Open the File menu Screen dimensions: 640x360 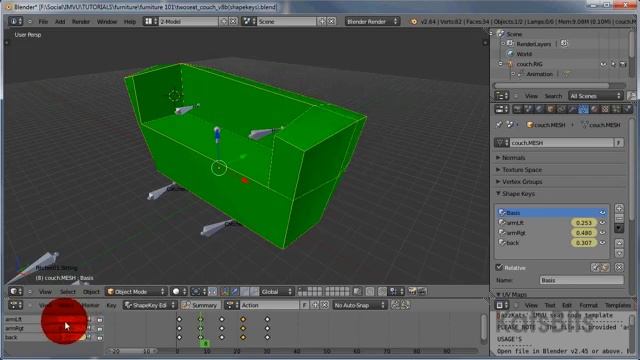[x=43, y=21]
